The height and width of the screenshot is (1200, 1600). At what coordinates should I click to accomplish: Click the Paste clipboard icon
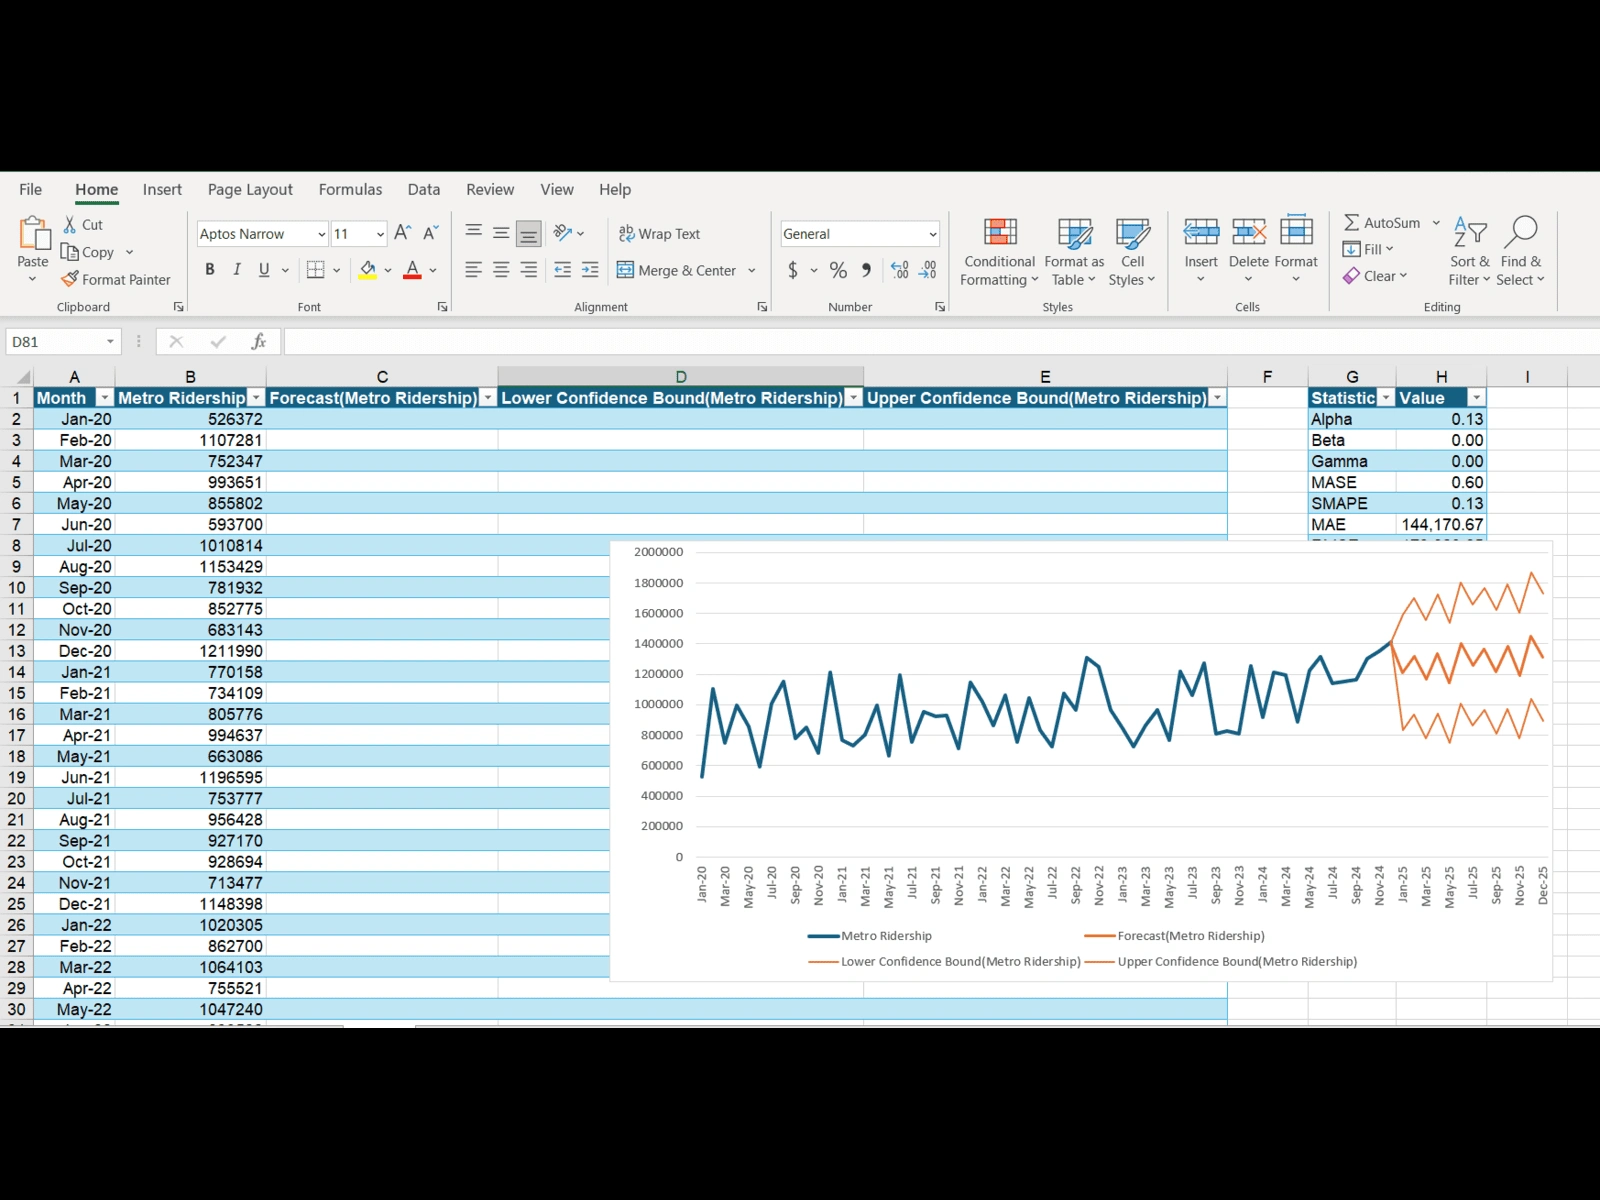(x=34, y=232)
